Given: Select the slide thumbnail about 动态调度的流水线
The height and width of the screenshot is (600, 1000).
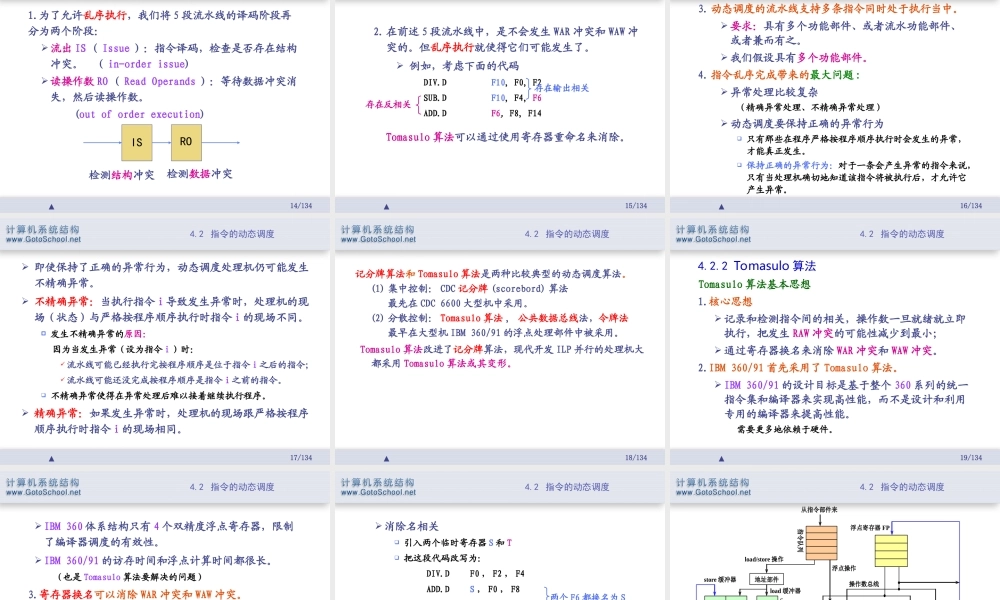Looking at the screenshot, I should (x=833, y=110).
